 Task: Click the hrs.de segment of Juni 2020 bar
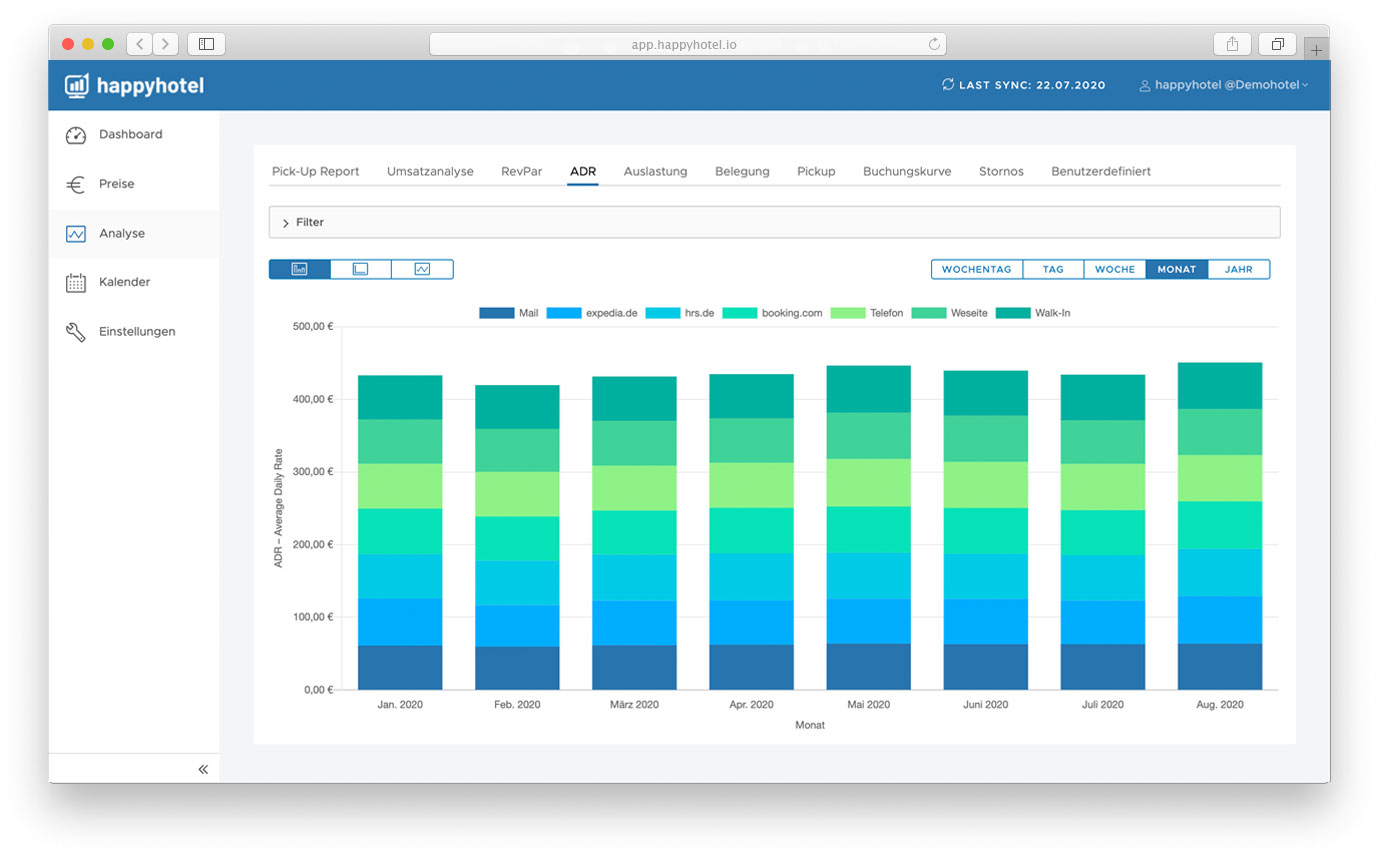click(x=985, y=577)
